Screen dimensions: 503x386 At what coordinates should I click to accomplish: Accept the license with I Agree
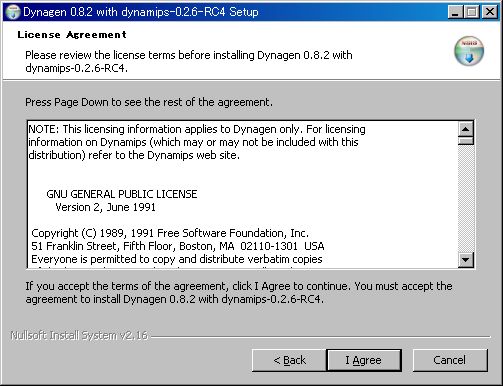click(x=364, y=360)
